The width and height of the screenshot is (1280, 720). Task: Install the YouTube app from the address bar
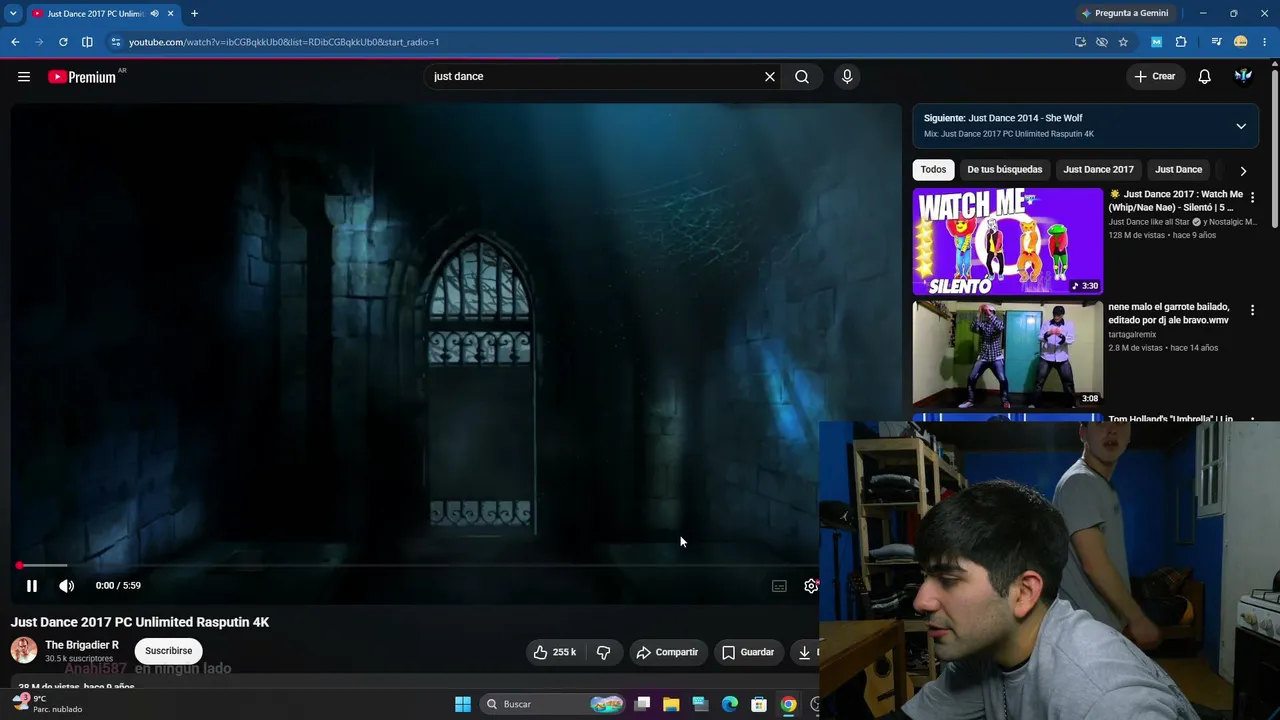(x=1080, y=42)
